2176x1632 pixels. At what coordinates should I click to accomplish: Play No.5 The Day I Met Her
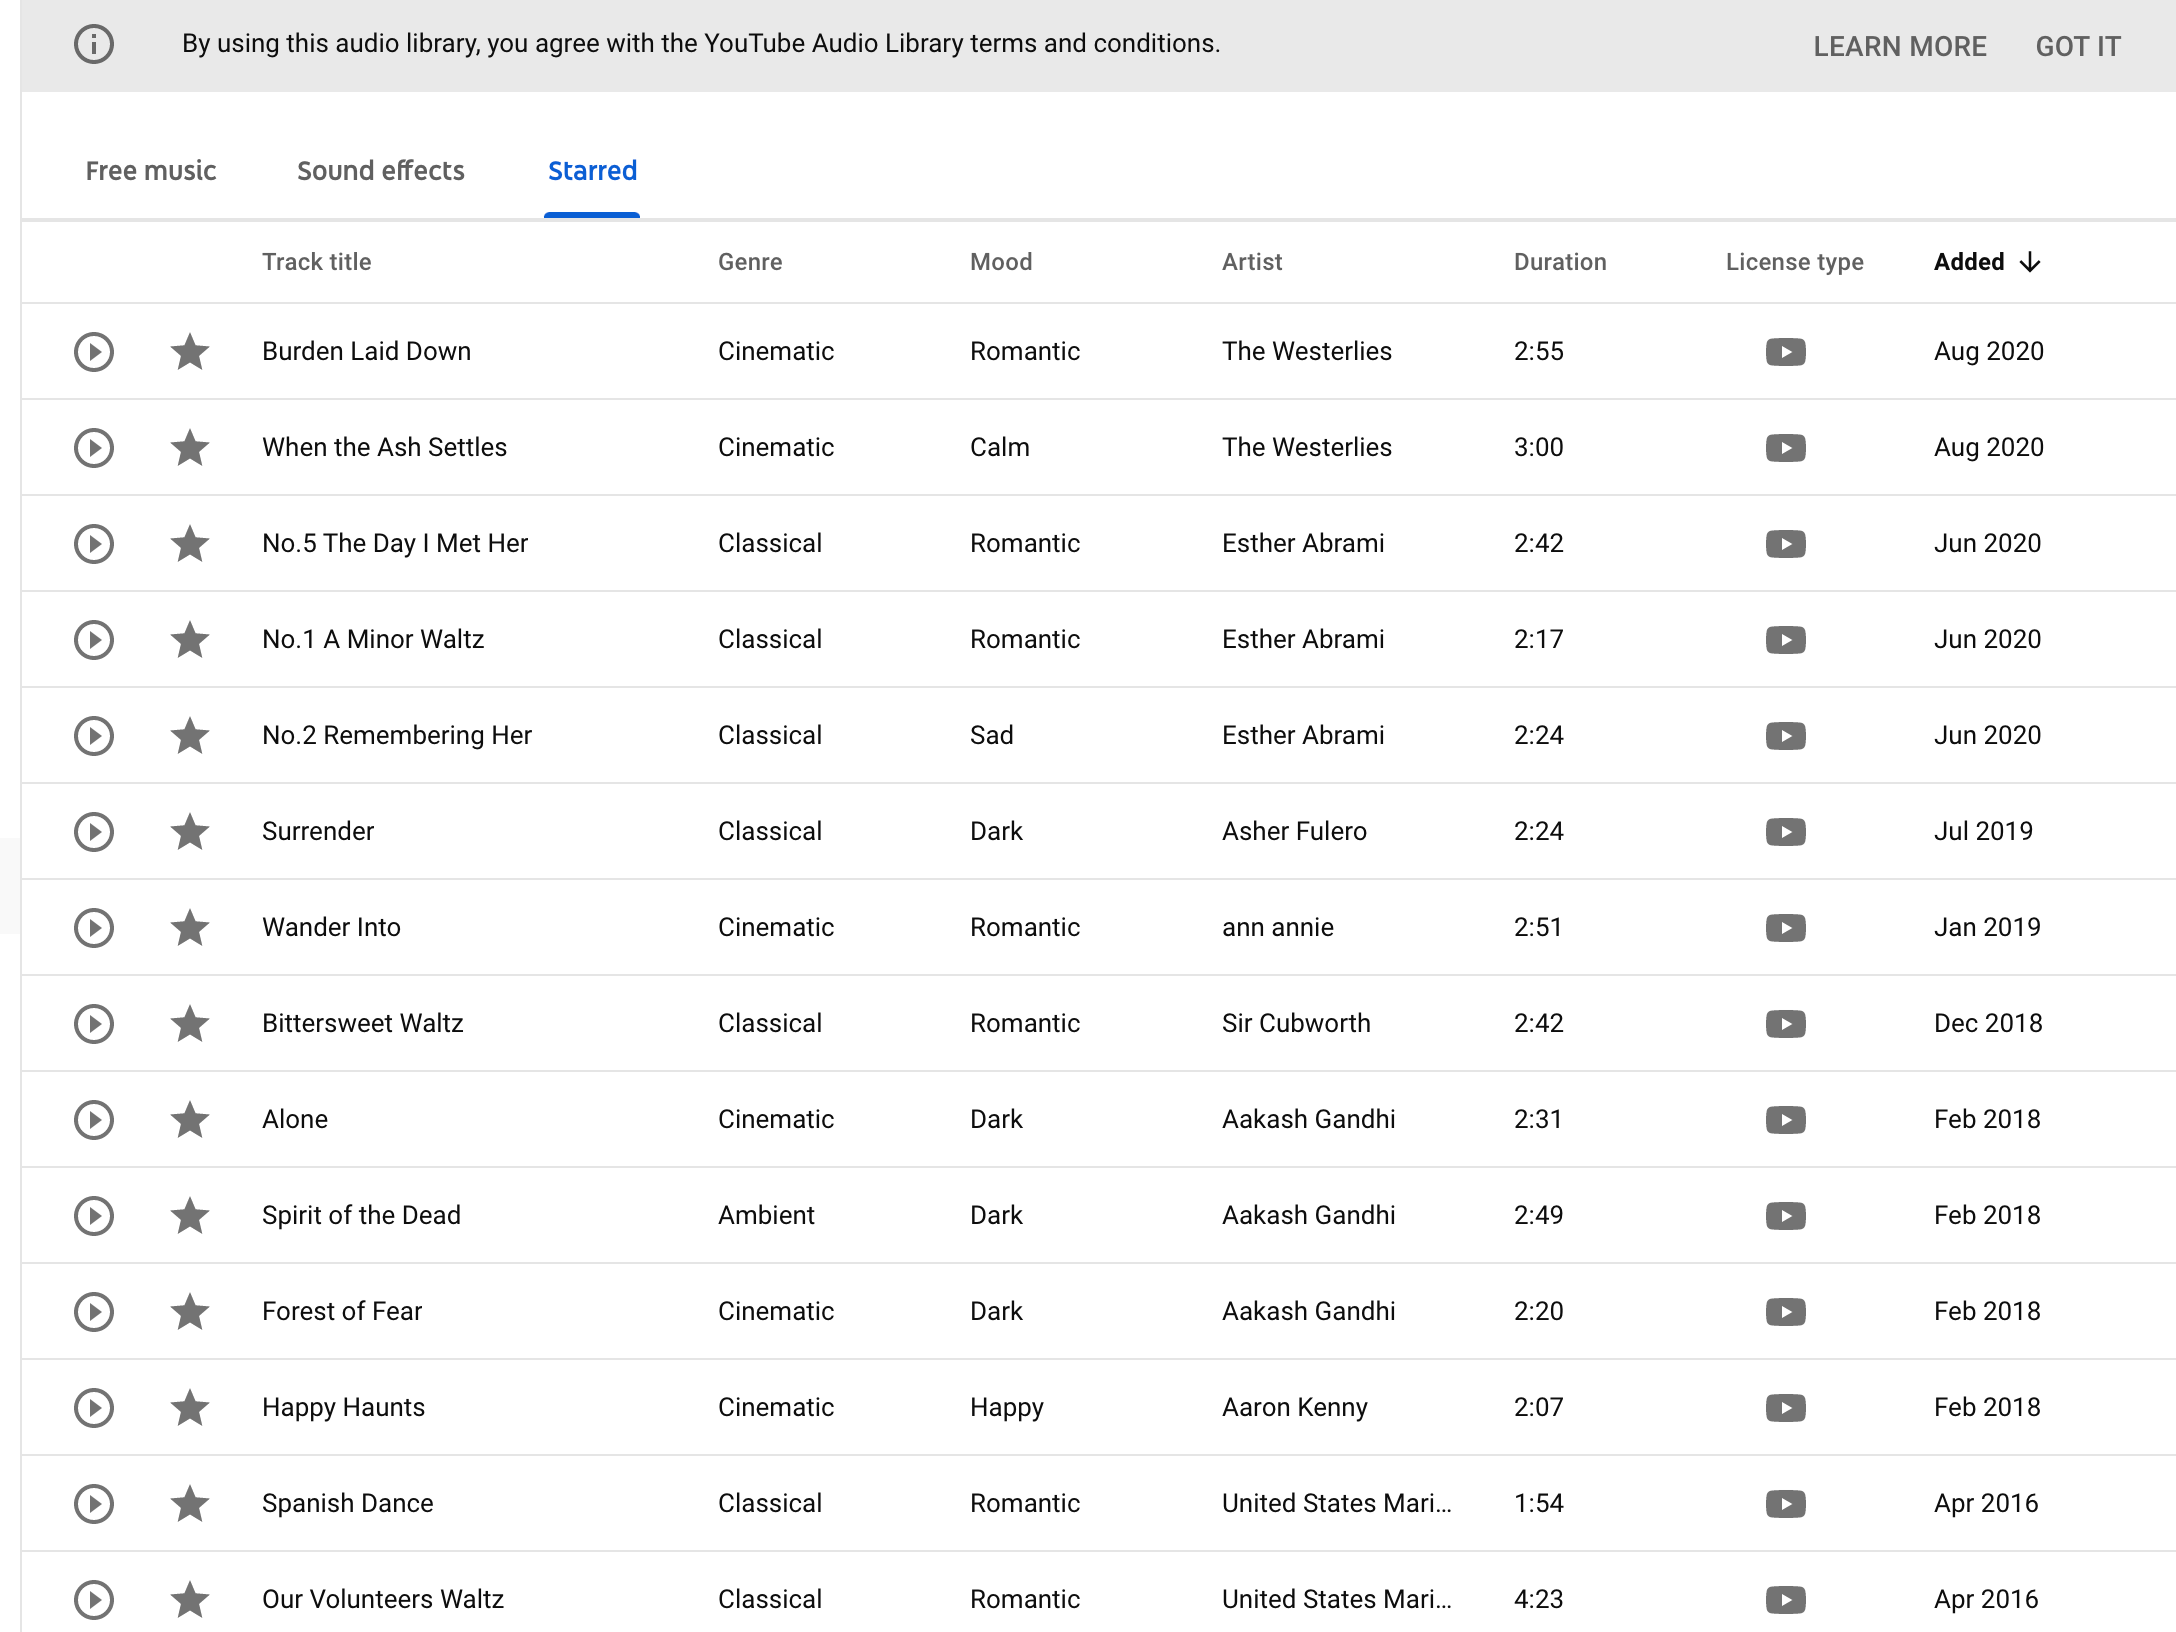click(94, 544)
